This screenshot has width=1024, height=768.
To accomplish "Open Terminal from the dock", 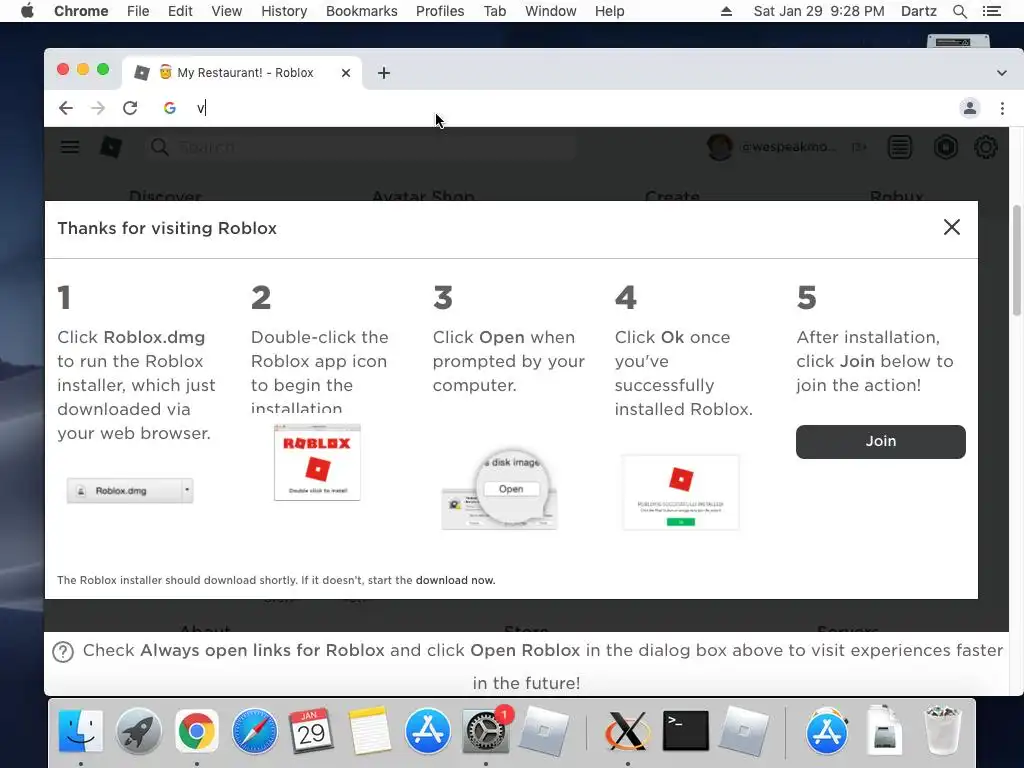I will tap(685, 731).
